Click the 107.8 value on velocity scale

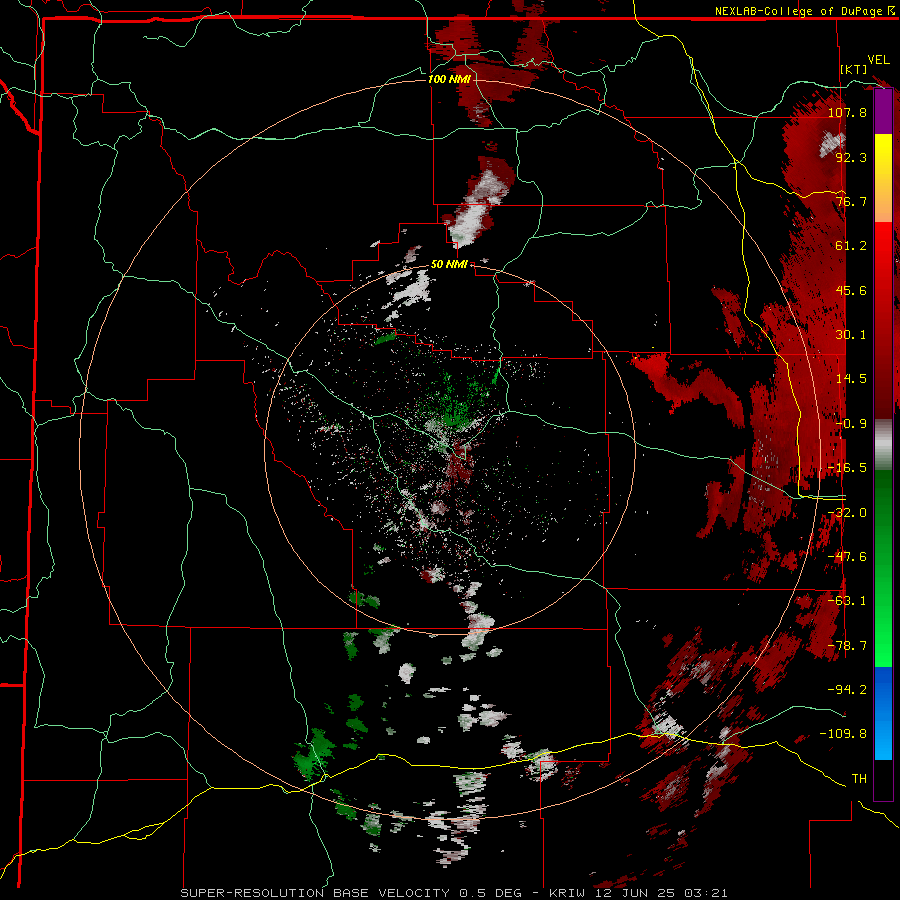[847, 112]
